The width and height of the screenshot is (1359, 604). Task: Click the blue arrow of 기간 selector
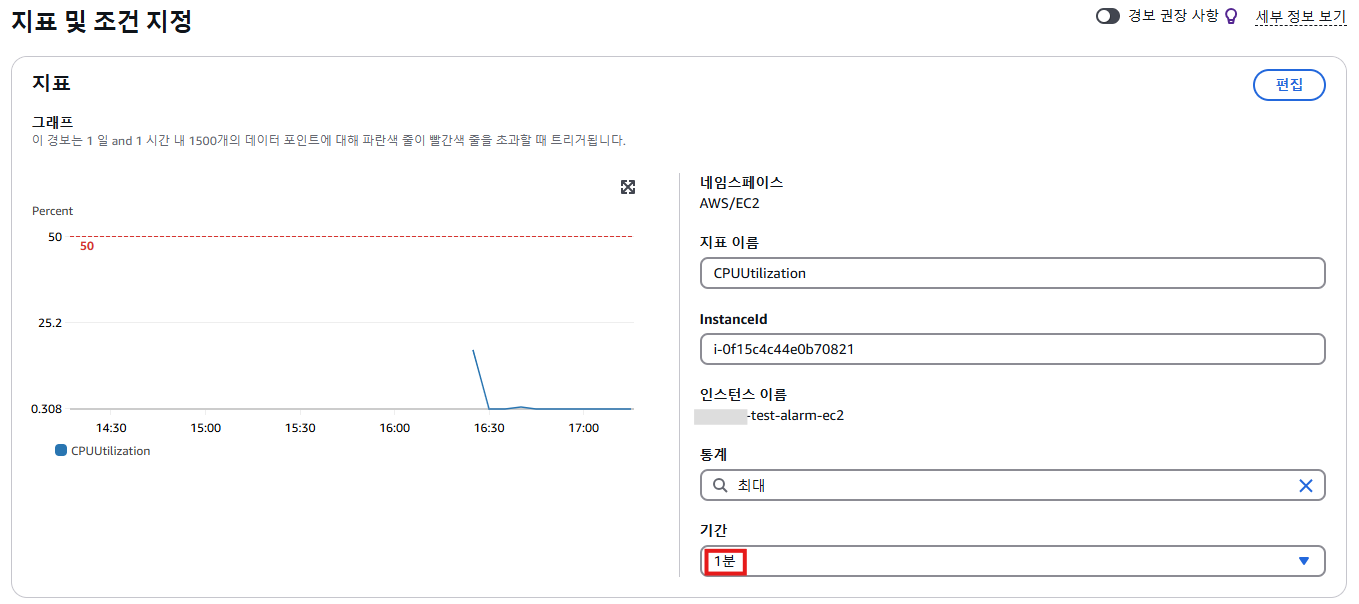pyautogui.click(x=1303, y=561)
